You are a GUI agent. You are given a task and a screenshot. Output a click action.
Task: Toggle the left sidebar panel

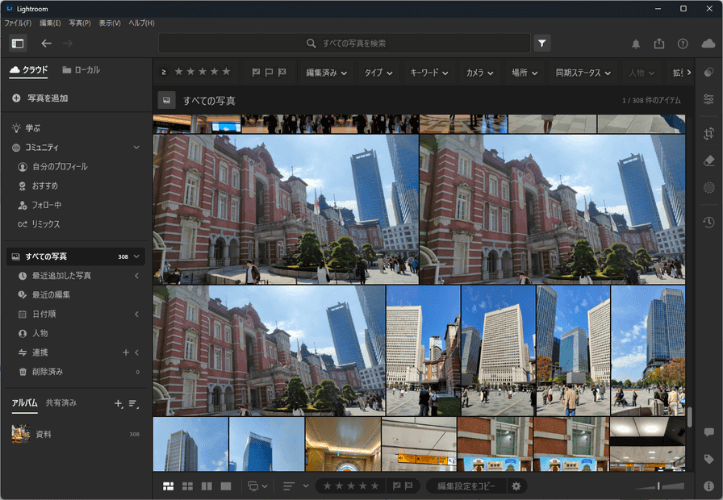click(17, 43)
